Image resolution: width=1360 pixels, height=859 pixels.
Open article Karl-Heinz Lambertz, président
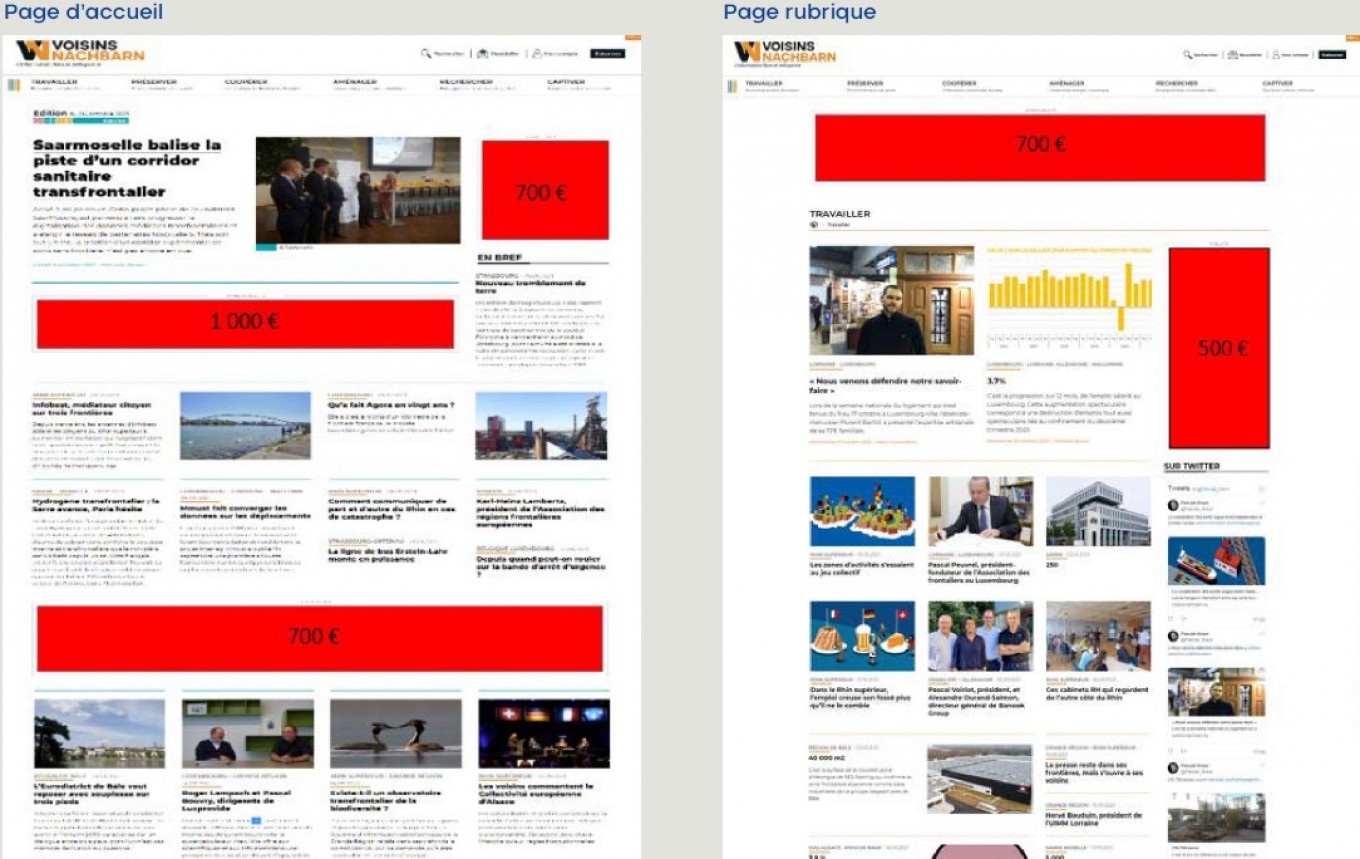(x=540, y=512)
